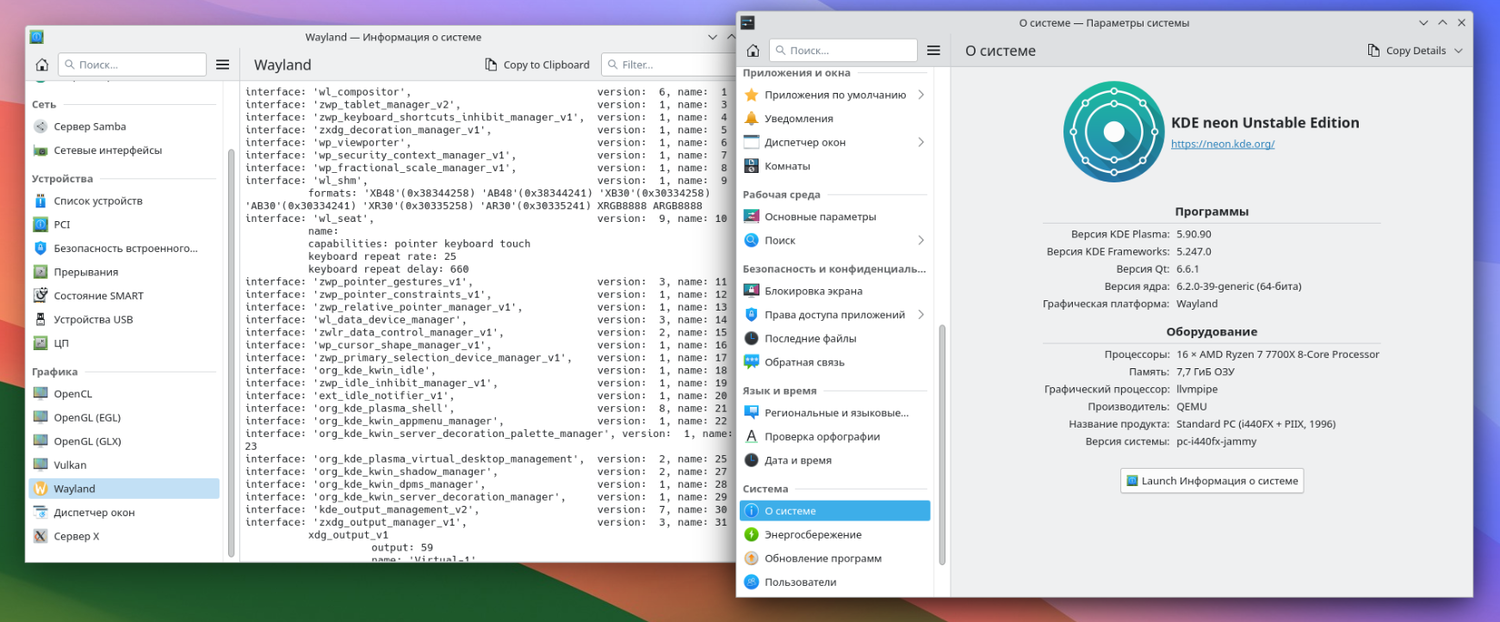
Task: Expand Приложения по умолчанию submenu
Action: coord(920,95)
